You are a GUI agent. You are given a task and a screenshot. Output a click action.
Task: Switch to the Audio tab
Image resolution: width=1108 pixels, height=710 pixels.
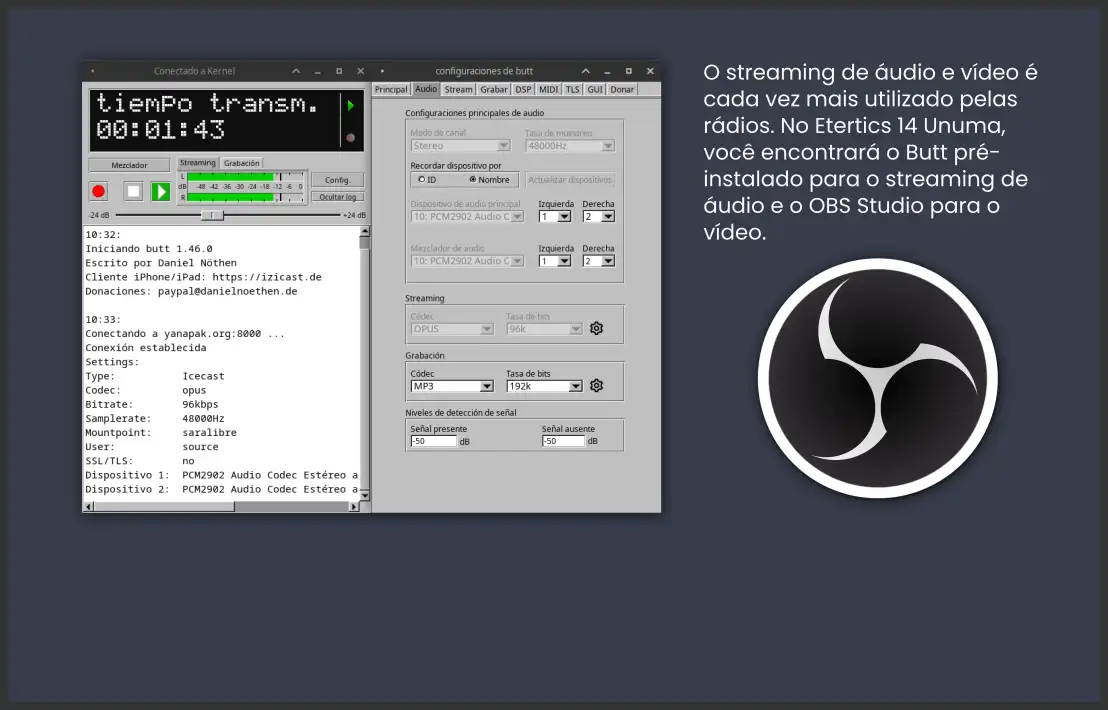pos(425,89)
